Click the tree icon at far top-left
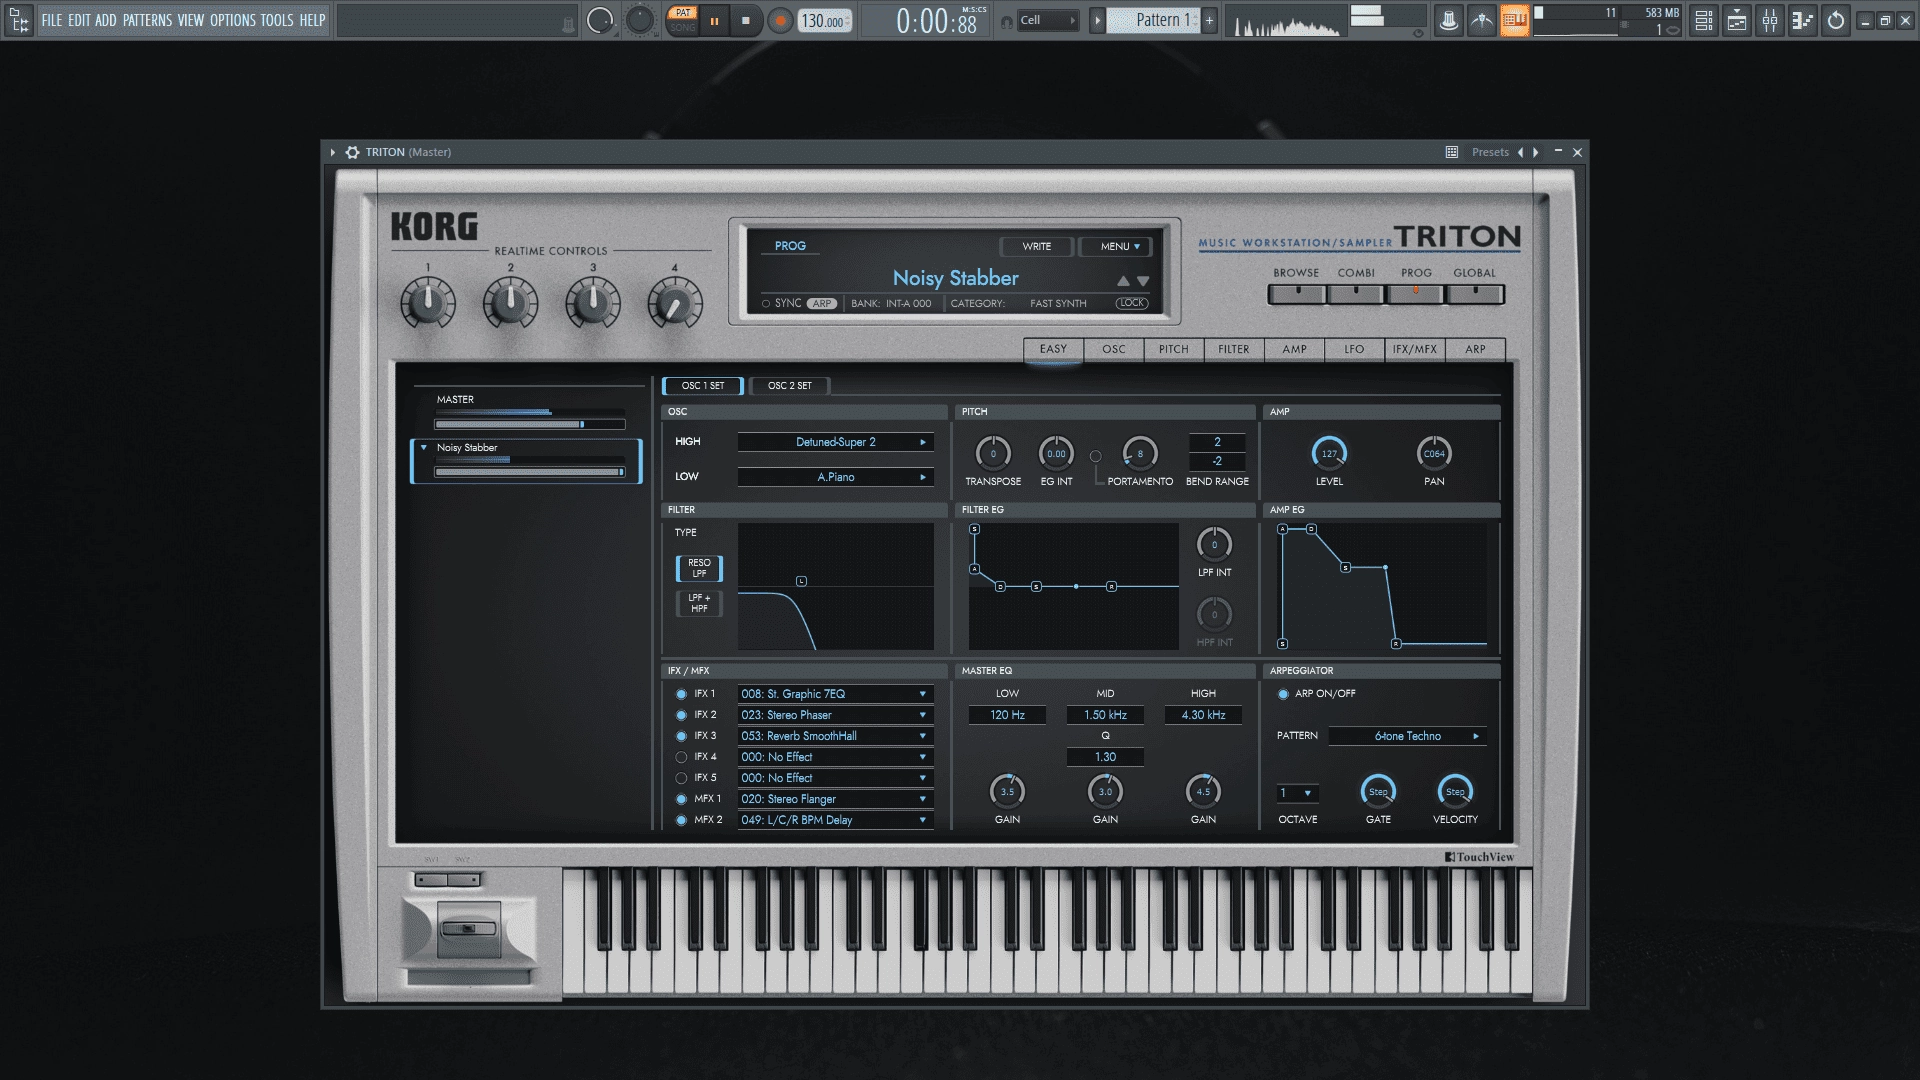1920x1080 pixels. [x=19, y=20]
